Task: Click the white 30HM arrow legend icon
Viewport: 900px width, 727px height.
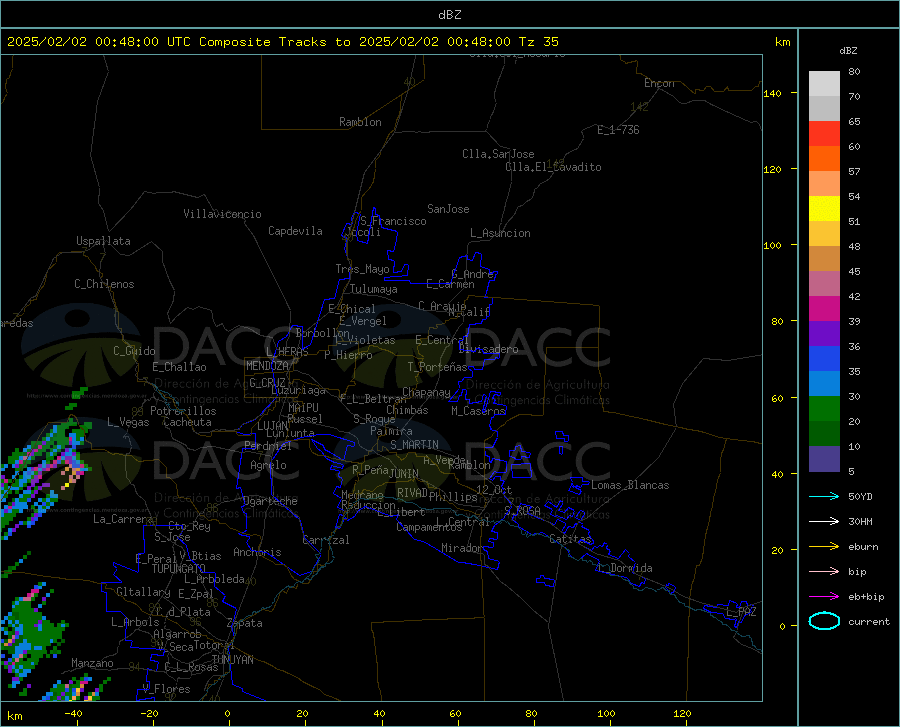Action: coord(824,522)
